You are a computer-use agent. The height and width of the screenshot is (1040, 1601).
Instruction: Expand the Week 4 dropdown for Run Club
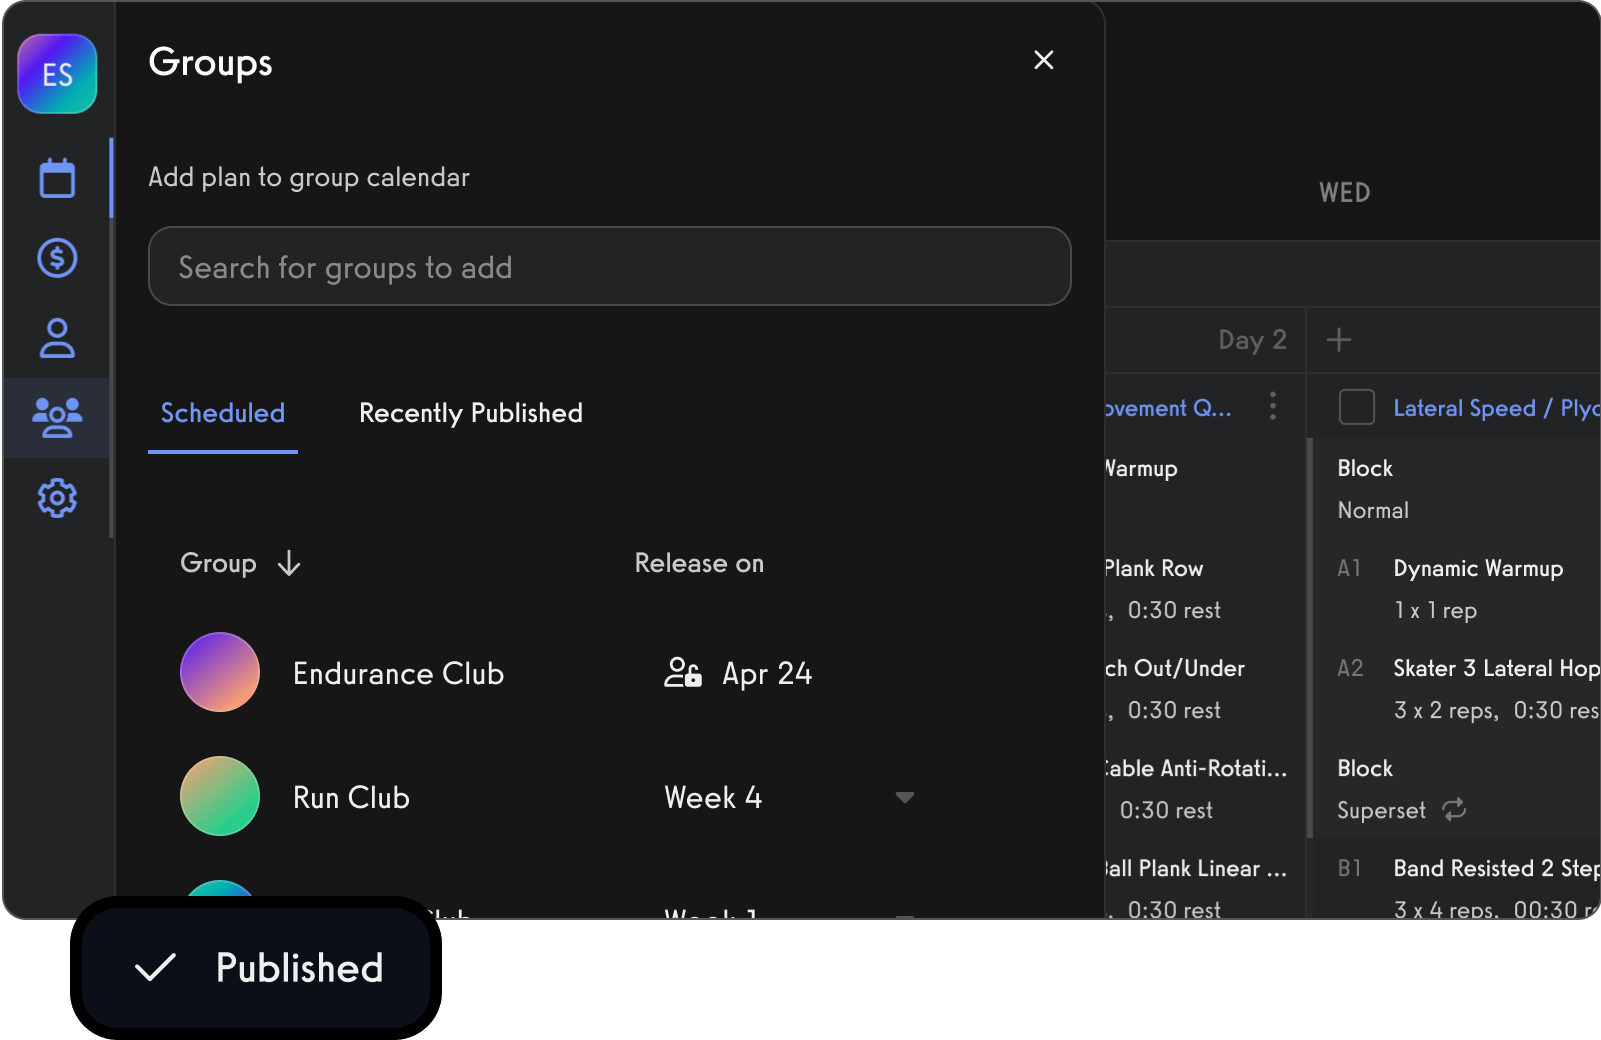[904, 797]
